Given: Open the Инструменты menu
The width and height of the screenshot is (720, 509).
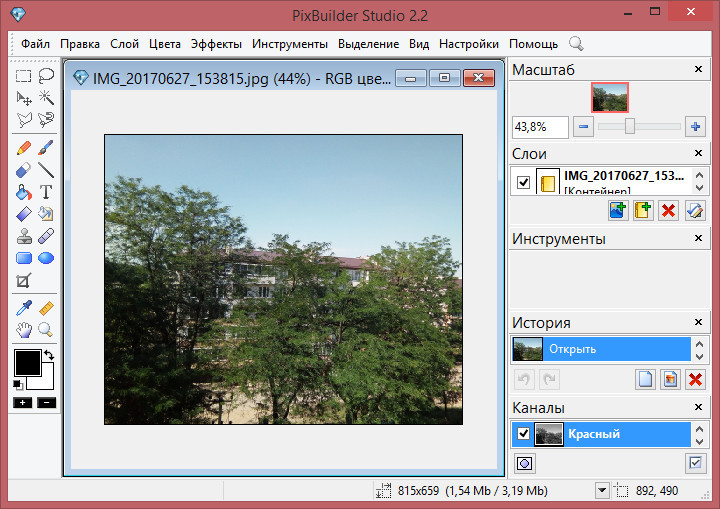Looking at the screenshot, I should [290, 44].
